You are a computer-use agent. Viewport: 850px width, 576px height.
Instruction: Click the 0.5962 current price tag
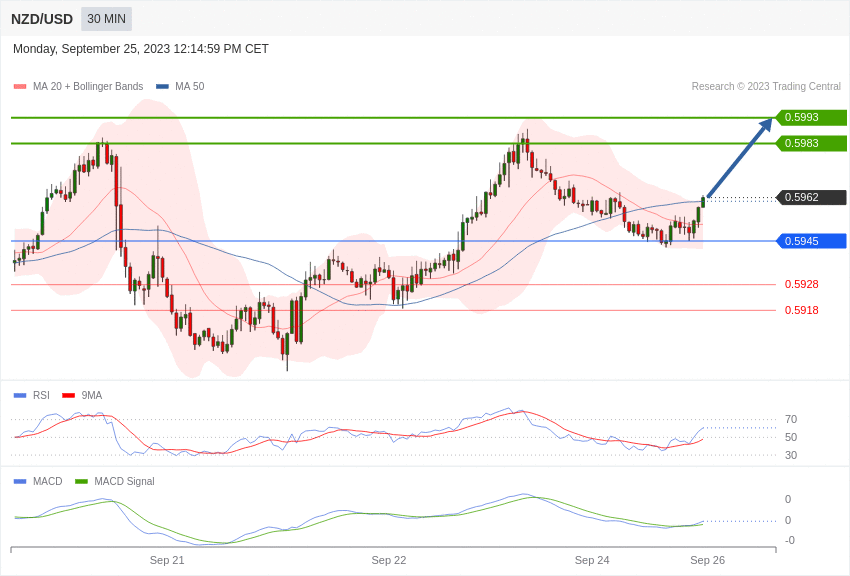click(811, 197)
